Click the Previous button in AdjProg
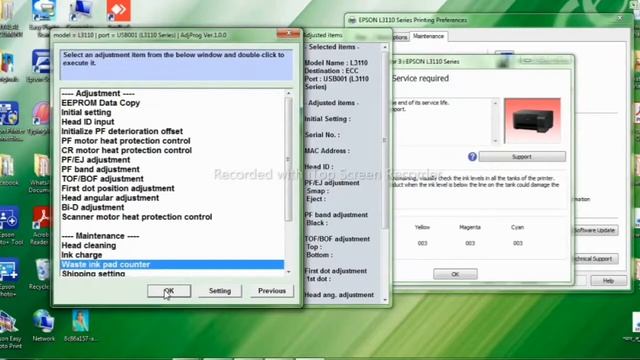Viewport: 640px width, 360px height. (x=272, y=291)
